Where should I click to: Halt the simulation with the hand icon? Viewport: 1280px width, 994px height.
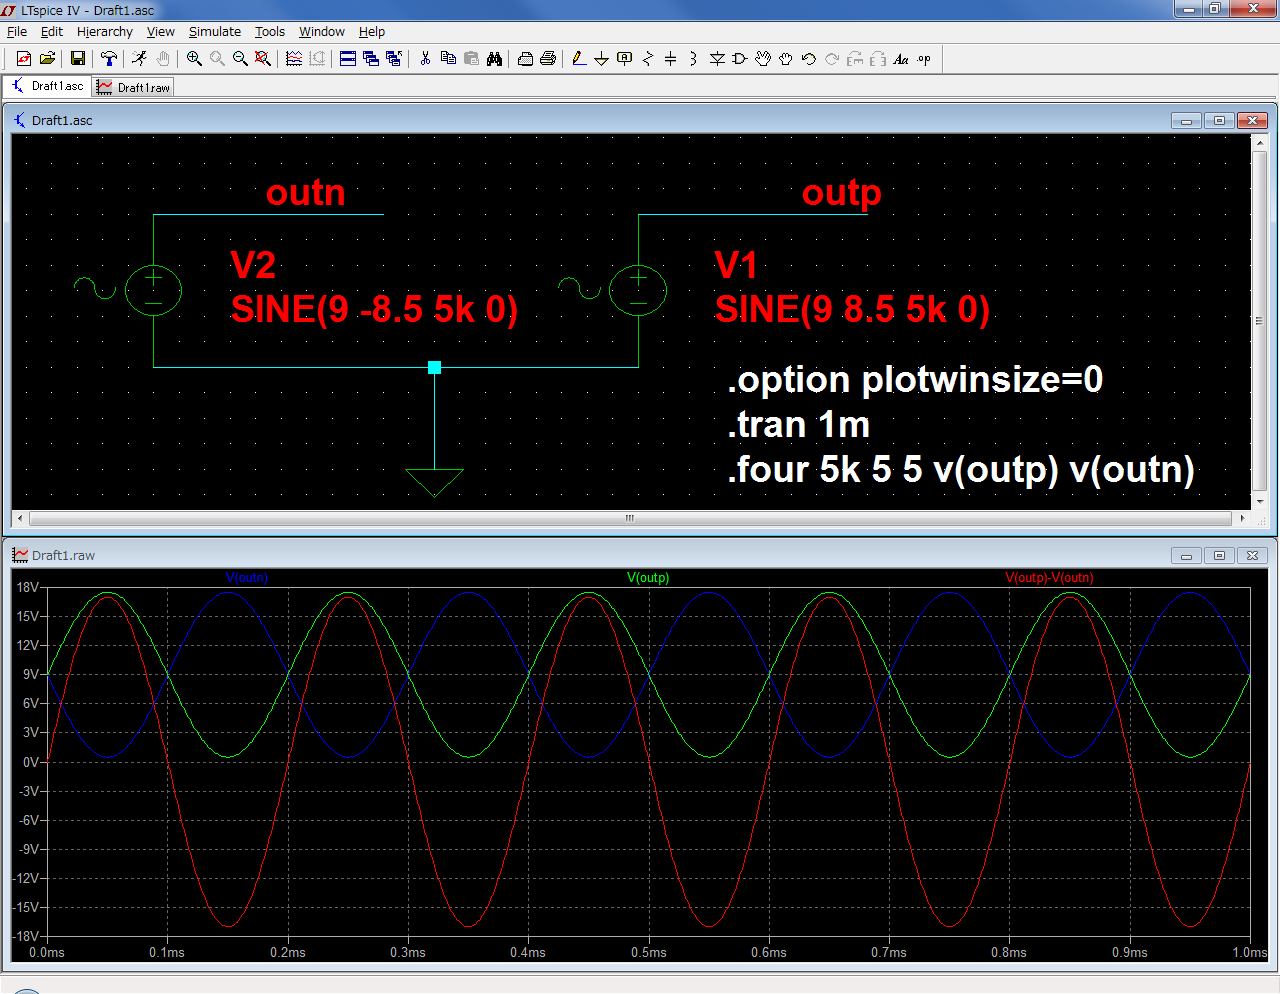(162, 59)
